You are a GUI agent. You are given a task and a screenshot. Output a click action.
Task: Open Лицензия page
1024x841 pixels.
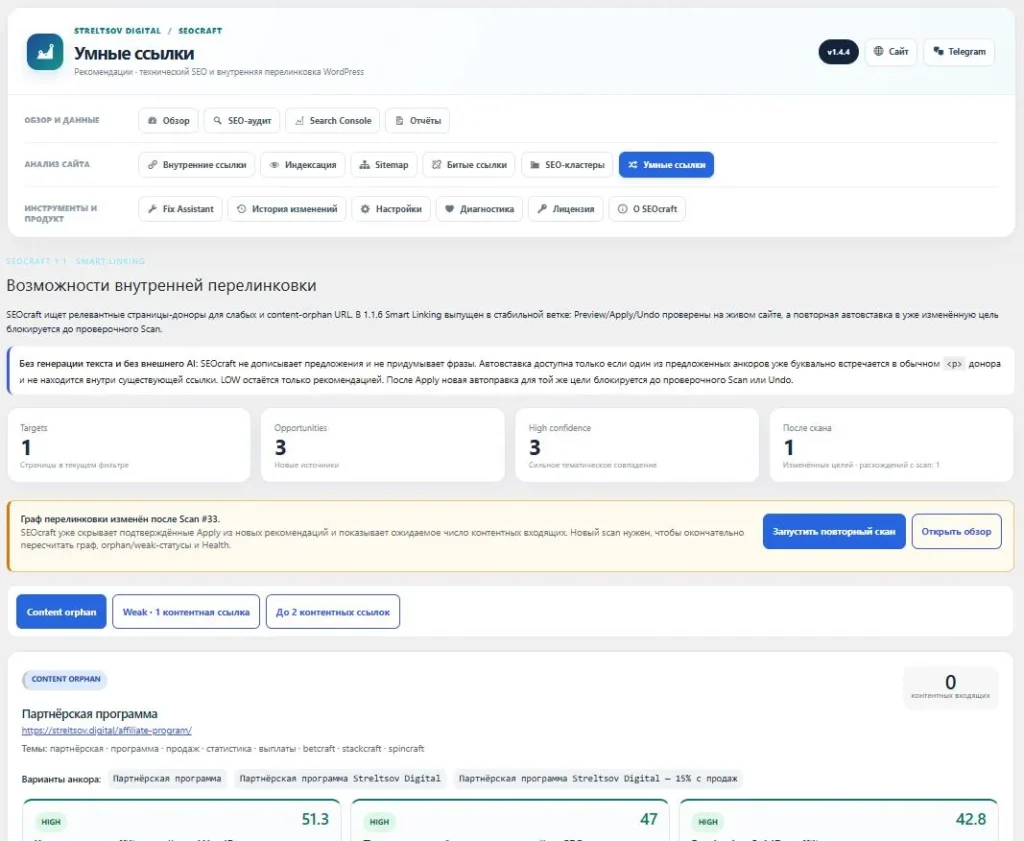point(566,209)
